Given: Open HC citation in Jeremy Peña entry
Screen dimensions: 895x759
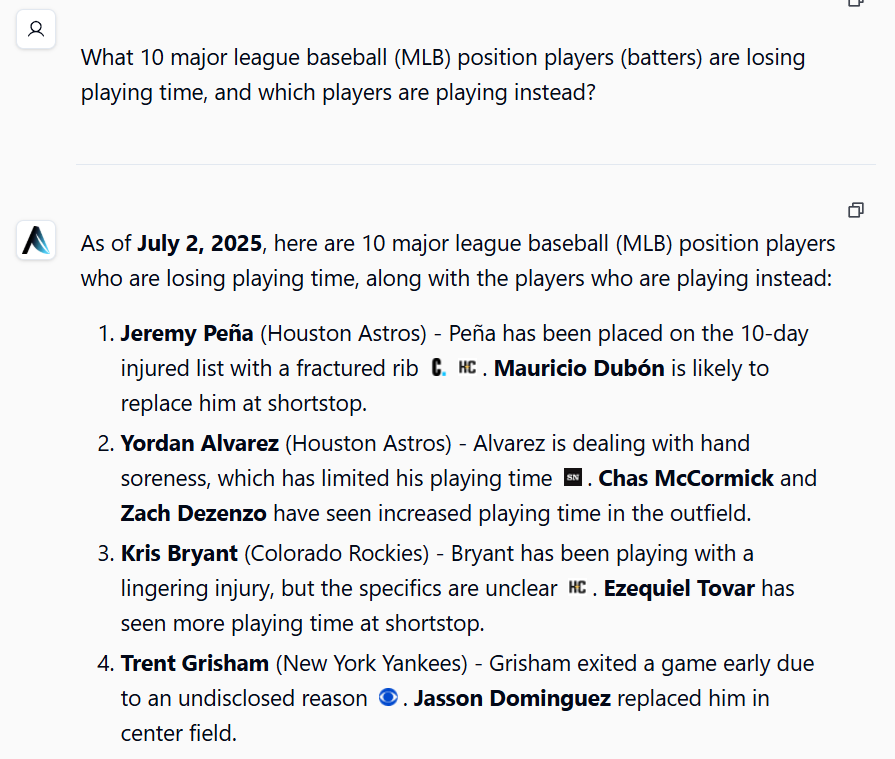Looking at the screenshot, I should point(467,368).
